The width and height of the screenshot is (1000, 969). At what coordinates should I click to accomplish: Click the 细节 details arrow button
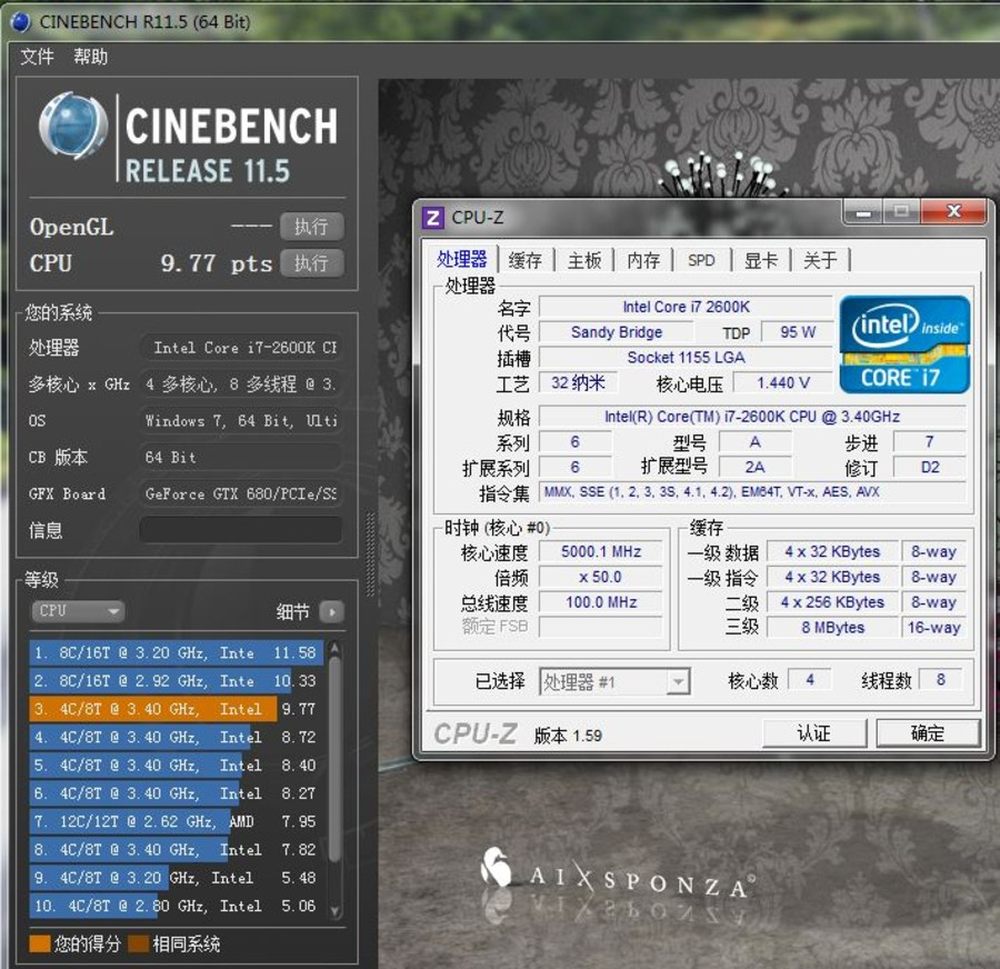point(332,612)
